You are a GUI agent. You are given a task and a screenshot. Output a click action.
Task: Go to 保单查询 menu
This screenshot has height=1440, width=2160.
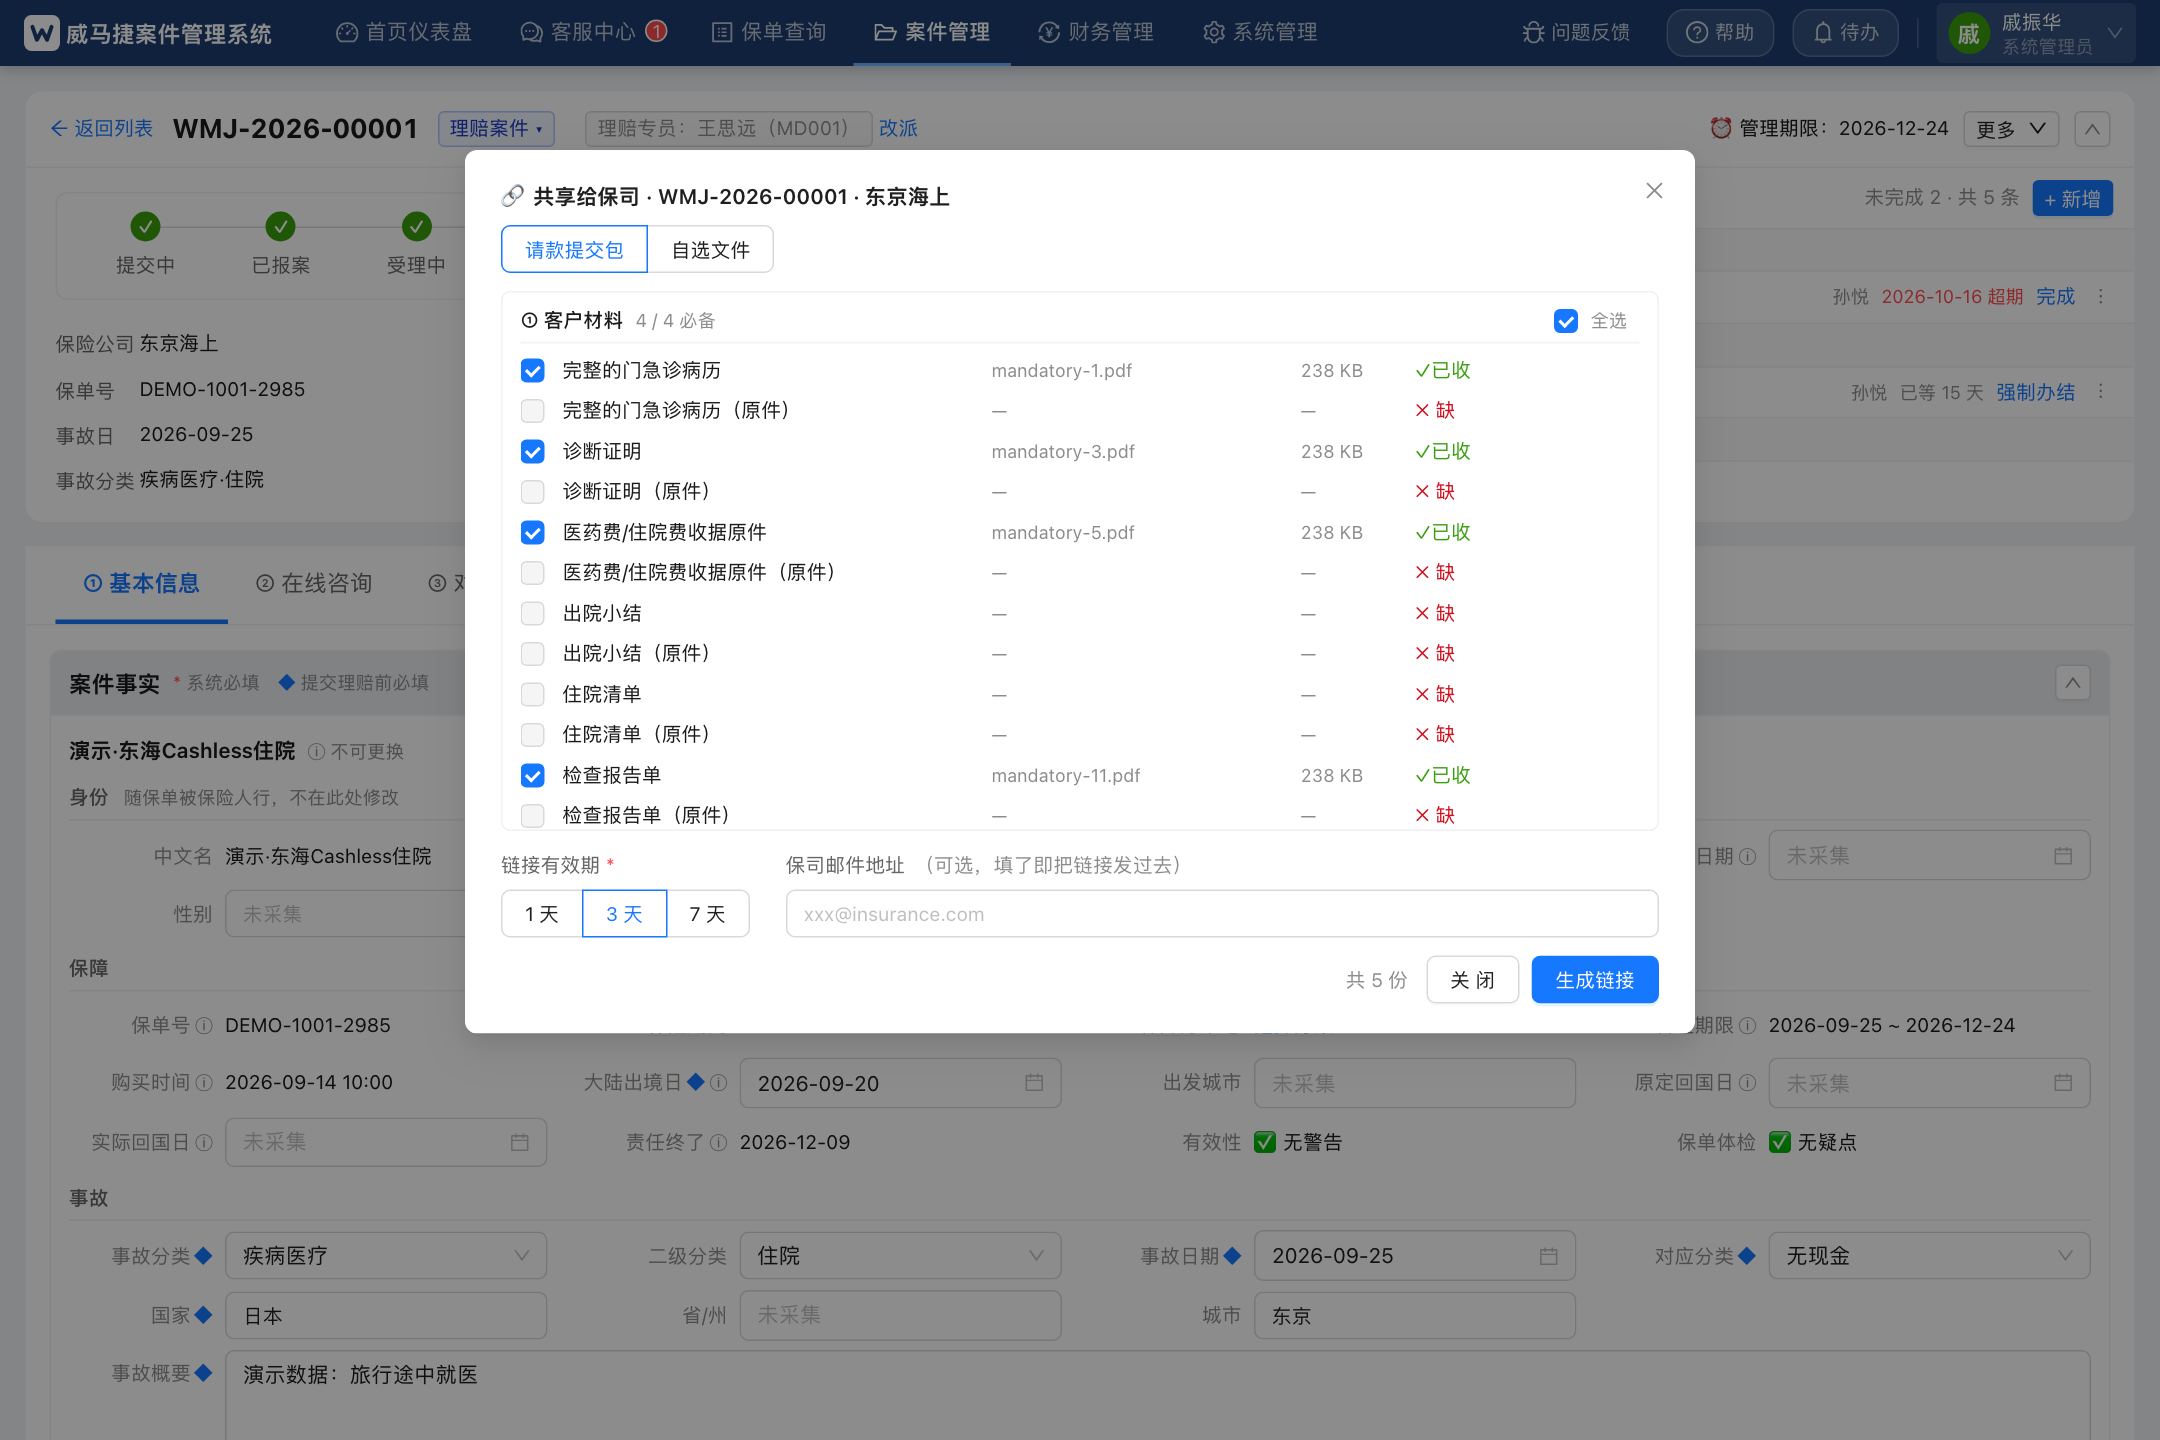769,33
